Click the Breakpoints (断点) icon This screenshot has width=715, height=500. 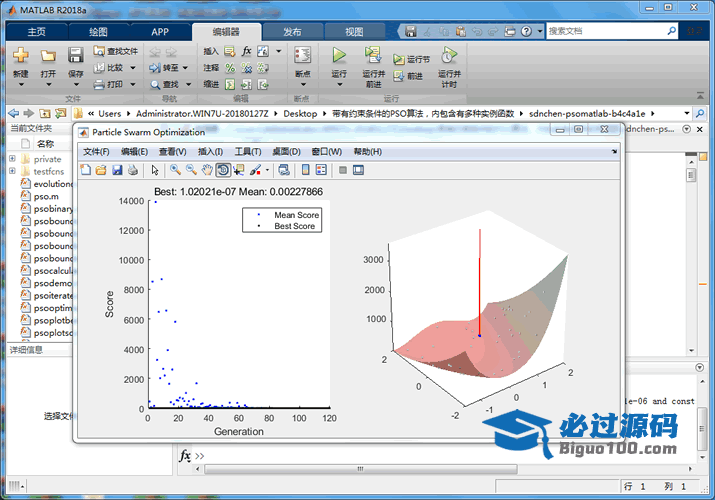[x=302, y=55]
